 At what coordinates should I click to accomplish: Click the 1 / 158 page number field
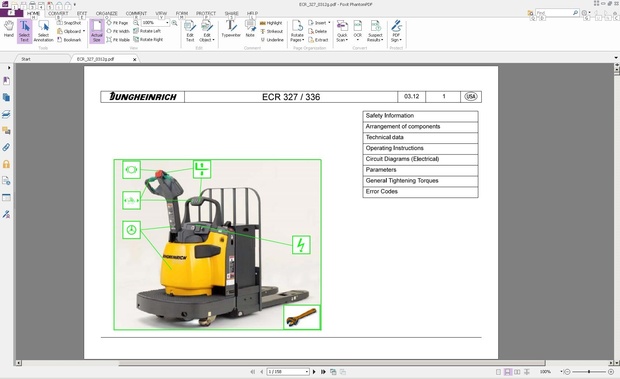click(287, 372)
